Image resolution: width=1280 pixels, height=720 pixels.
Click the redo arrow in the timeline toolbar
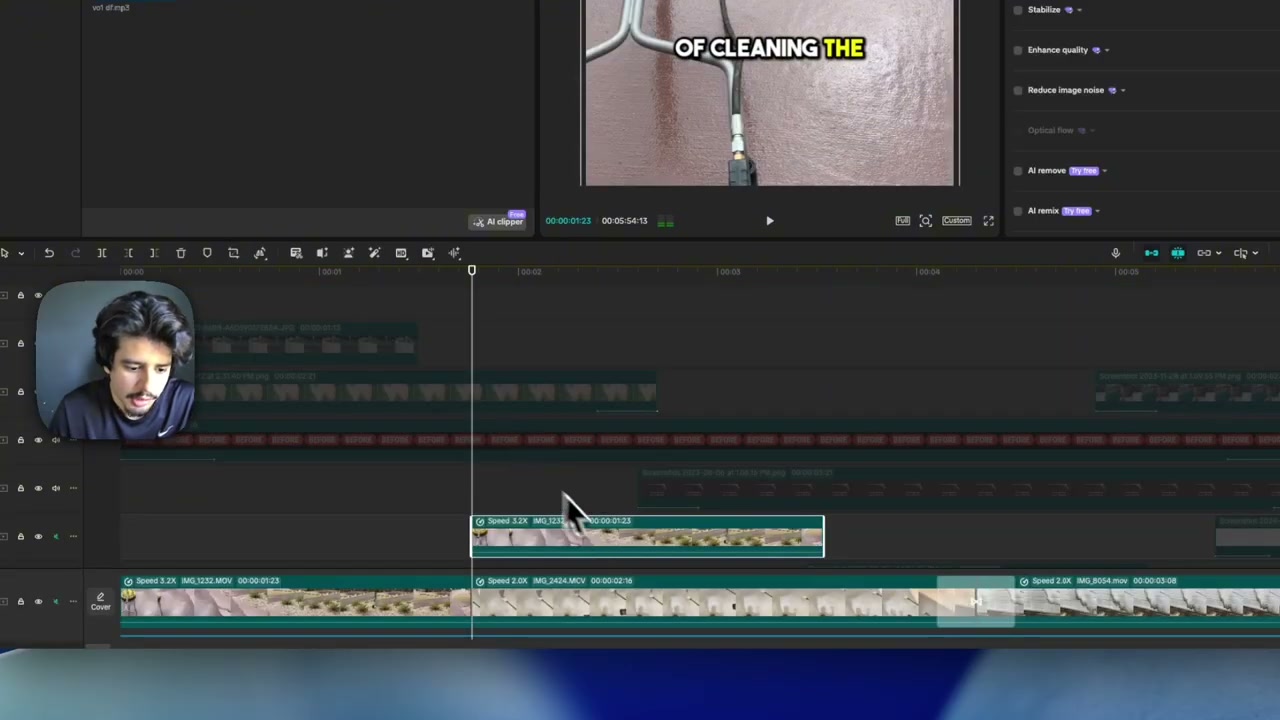click(75, 253)
